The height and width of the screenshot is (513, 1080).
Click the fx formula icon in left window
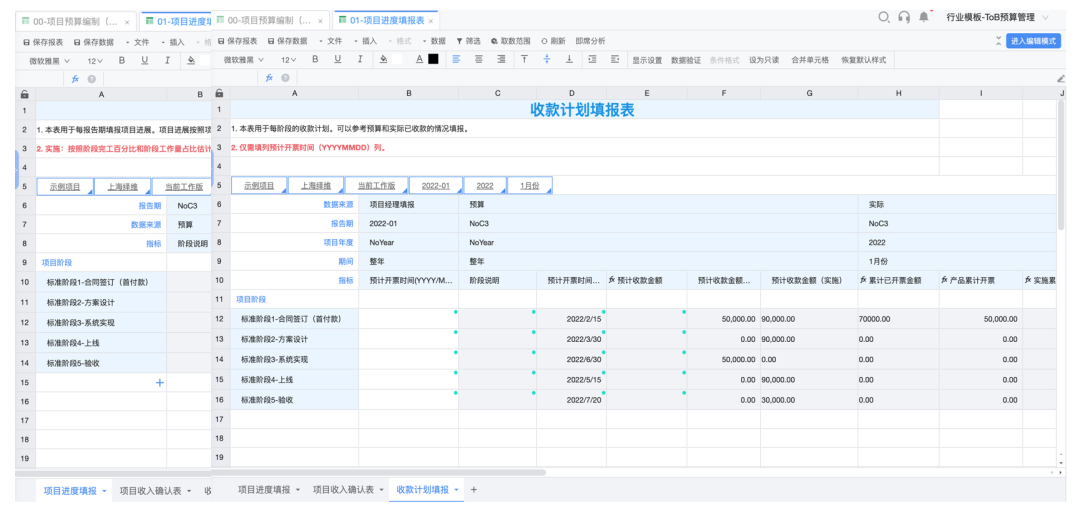pyautogui.click(x=76, y=78)
